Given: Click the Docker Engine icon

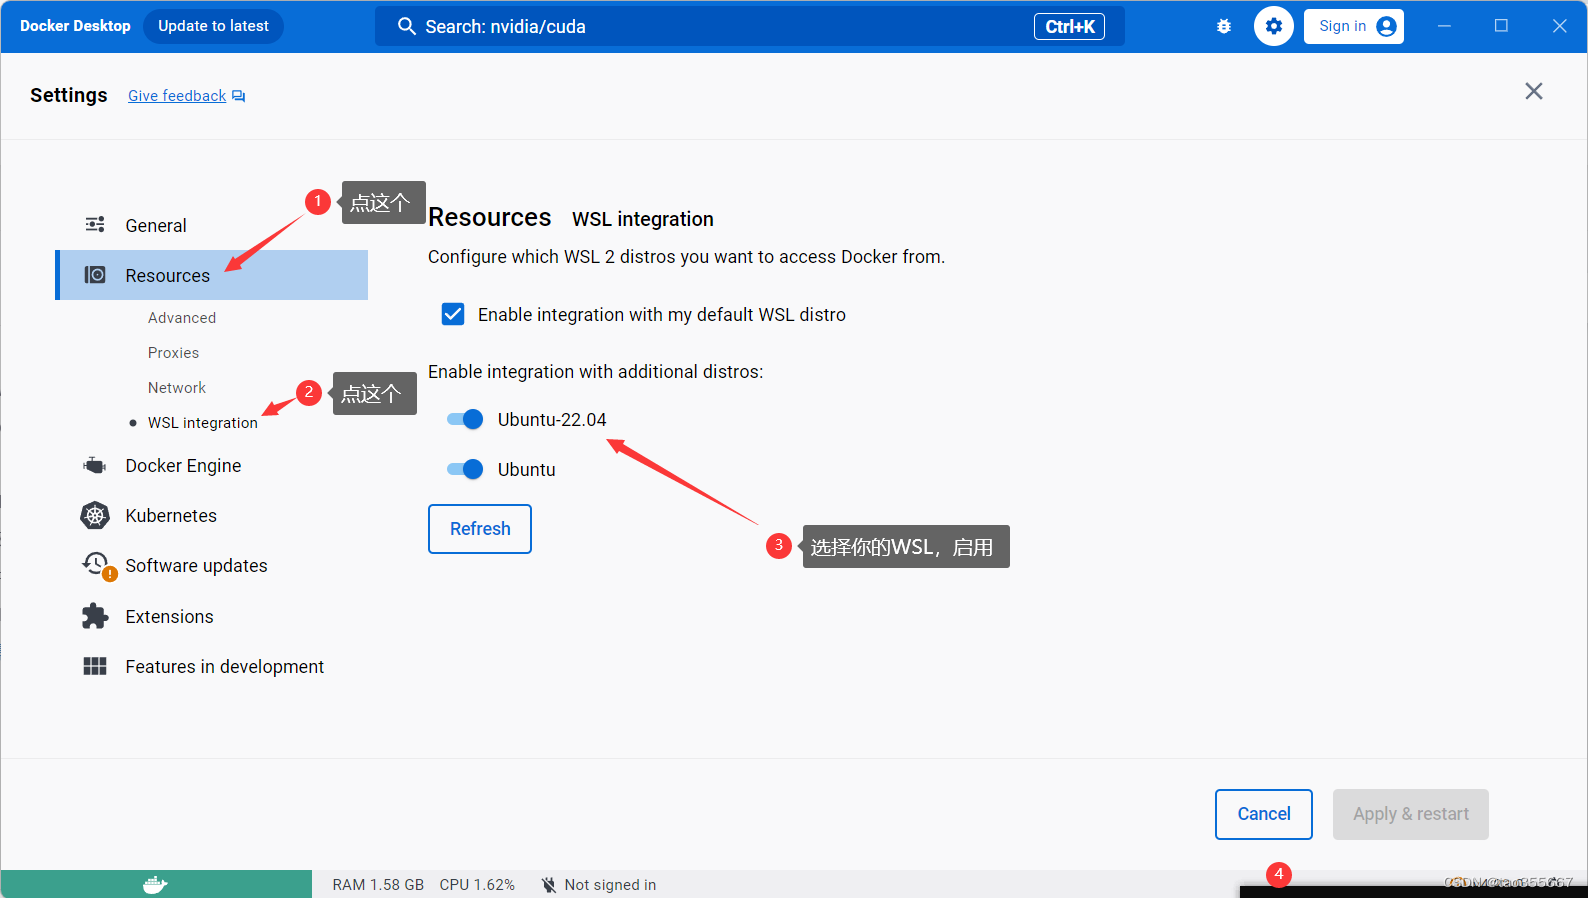Looking at the screenshot, I should coord(95,465).
